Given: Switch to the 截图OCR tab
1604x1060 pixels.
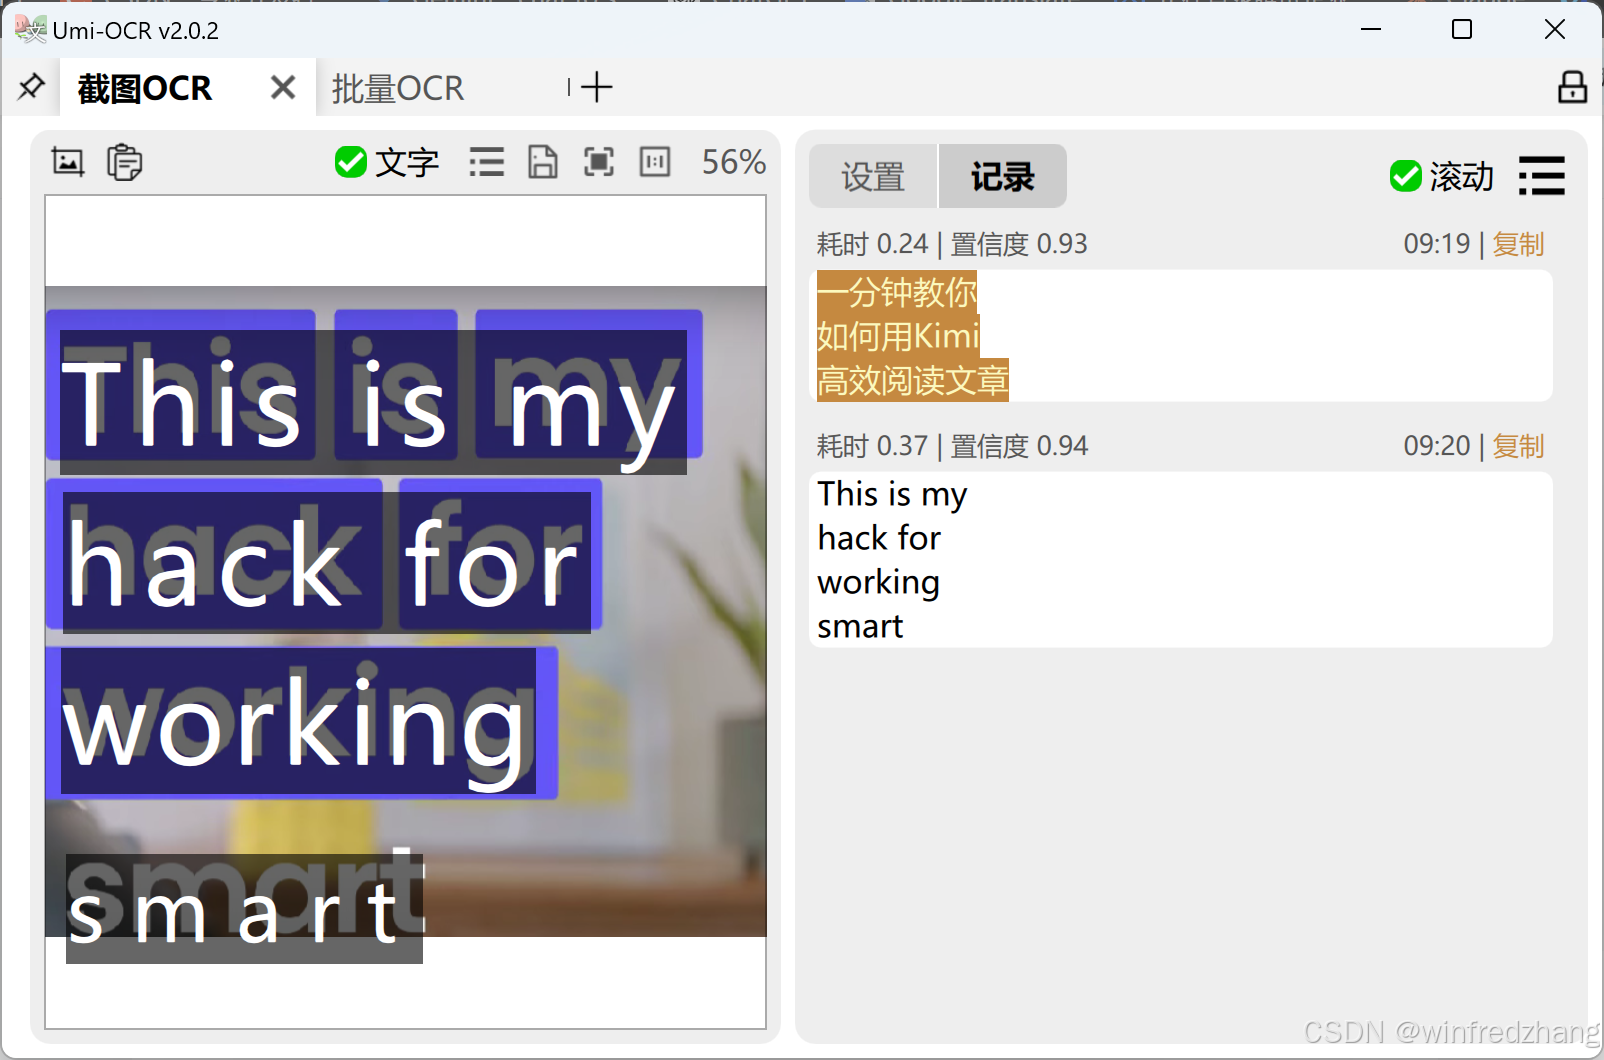Looking at the screenshot, I should click(145, 89).
